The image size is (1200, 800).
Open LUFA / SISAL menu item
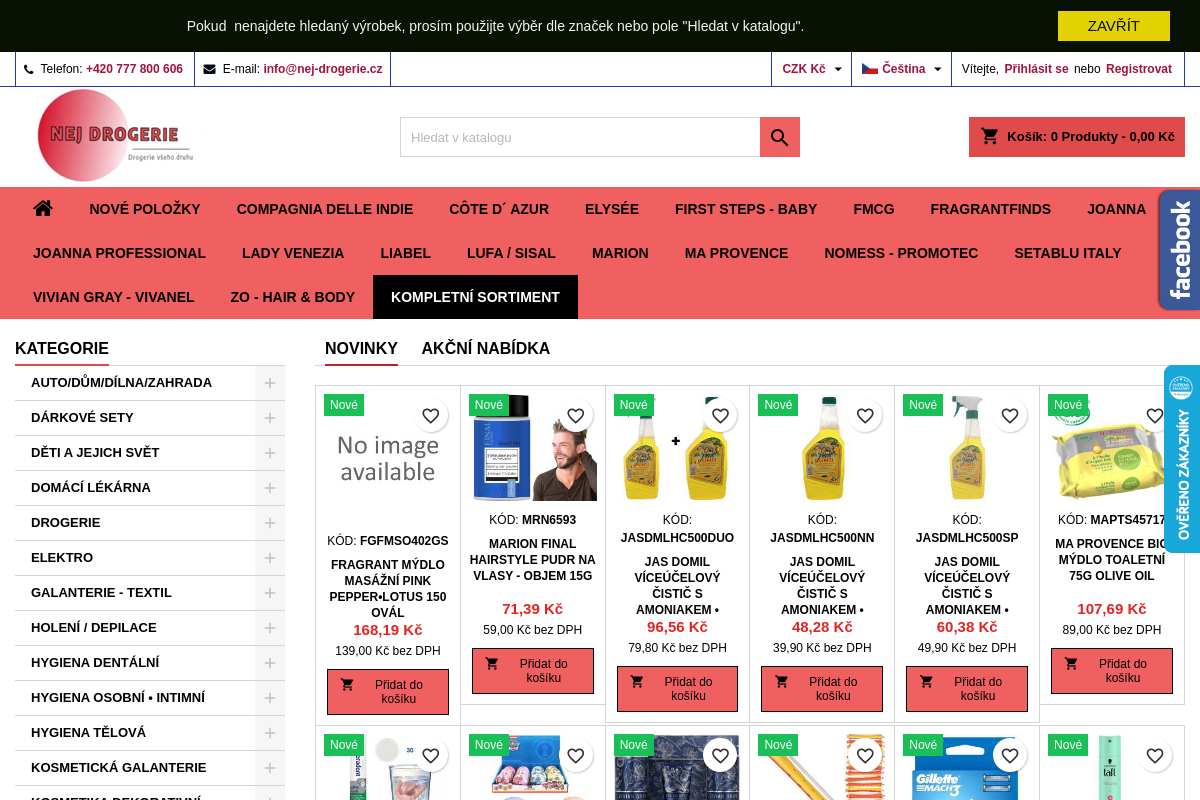(x=511, y=253)
